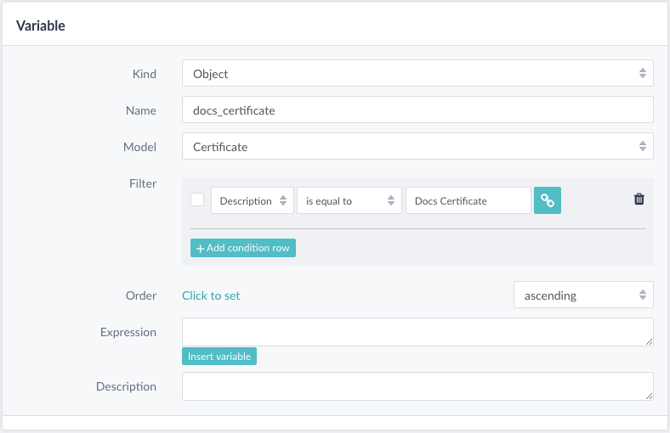Screen dimensions: 670x433
Task: Click the Order field label
Action: click(x=141, y=296)
